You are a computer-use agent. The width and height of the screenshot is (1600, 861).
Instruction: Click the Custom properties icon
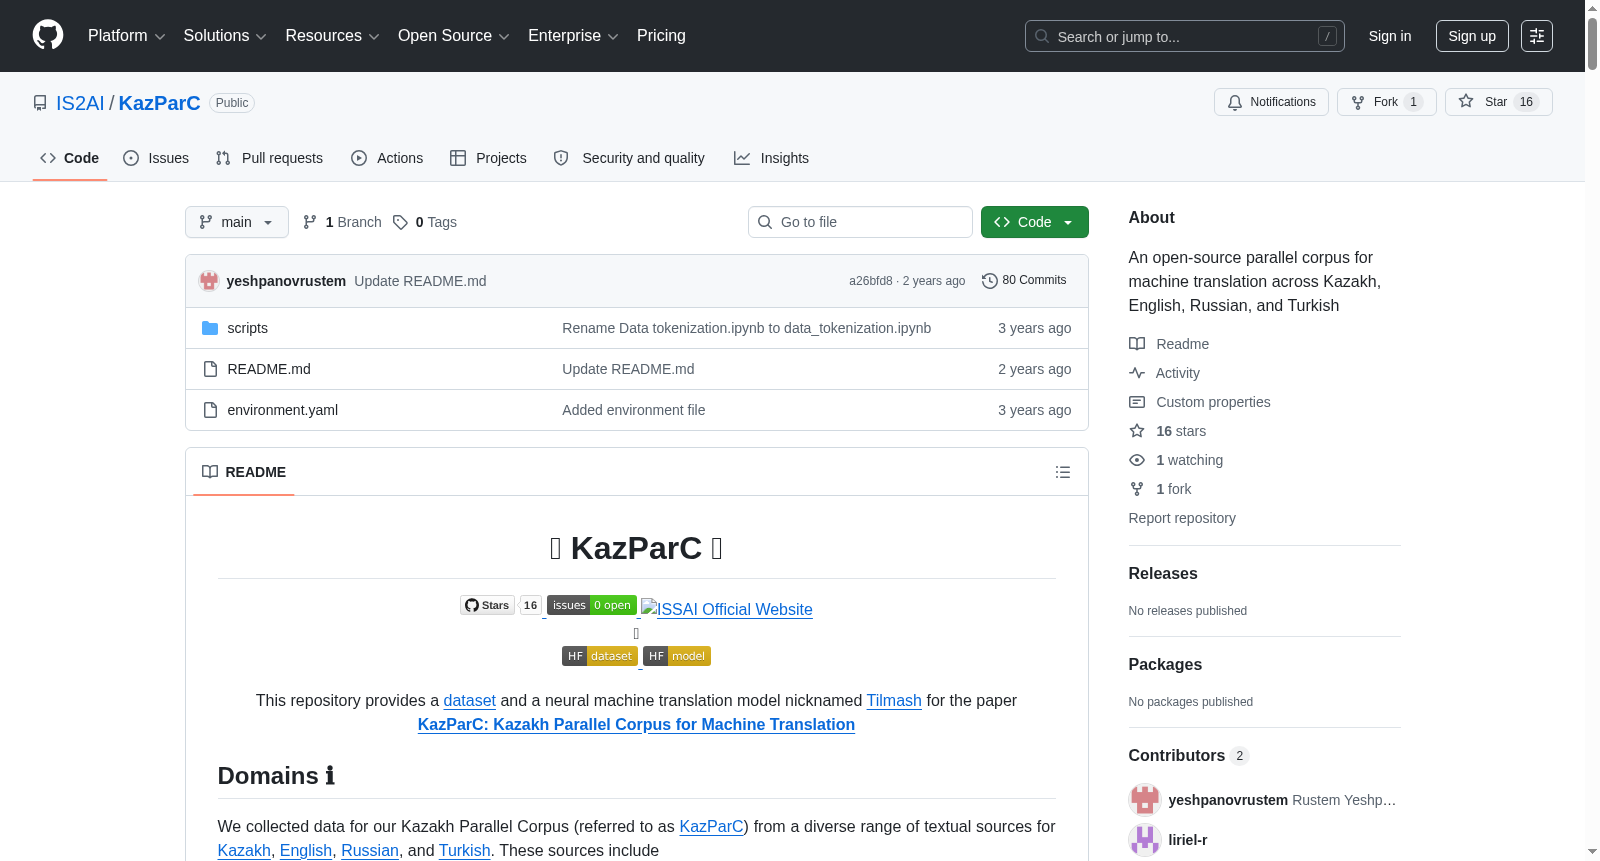pyautogui.click(x=1137, y=402)
